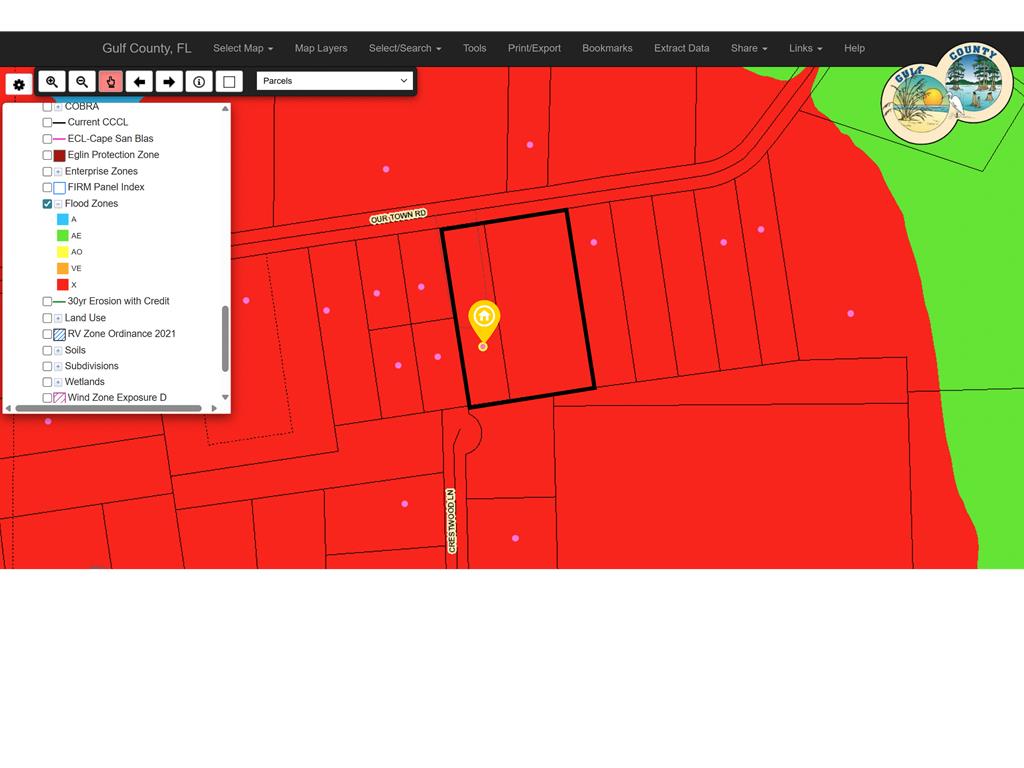The height and width of the screenshot is (768, 1024).
Task: Click the zoom out magnifier tool
Action: pos(82,82)
